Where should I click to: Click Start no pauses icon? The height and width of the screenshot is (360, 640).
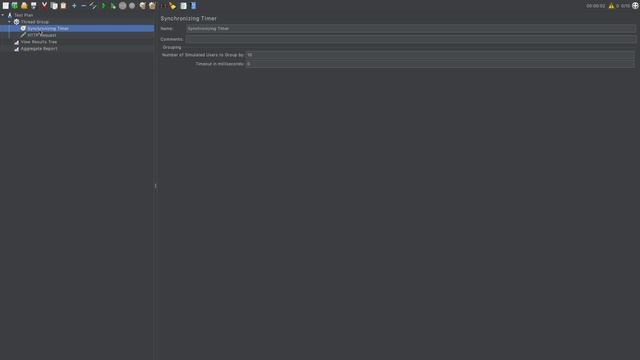113,6
